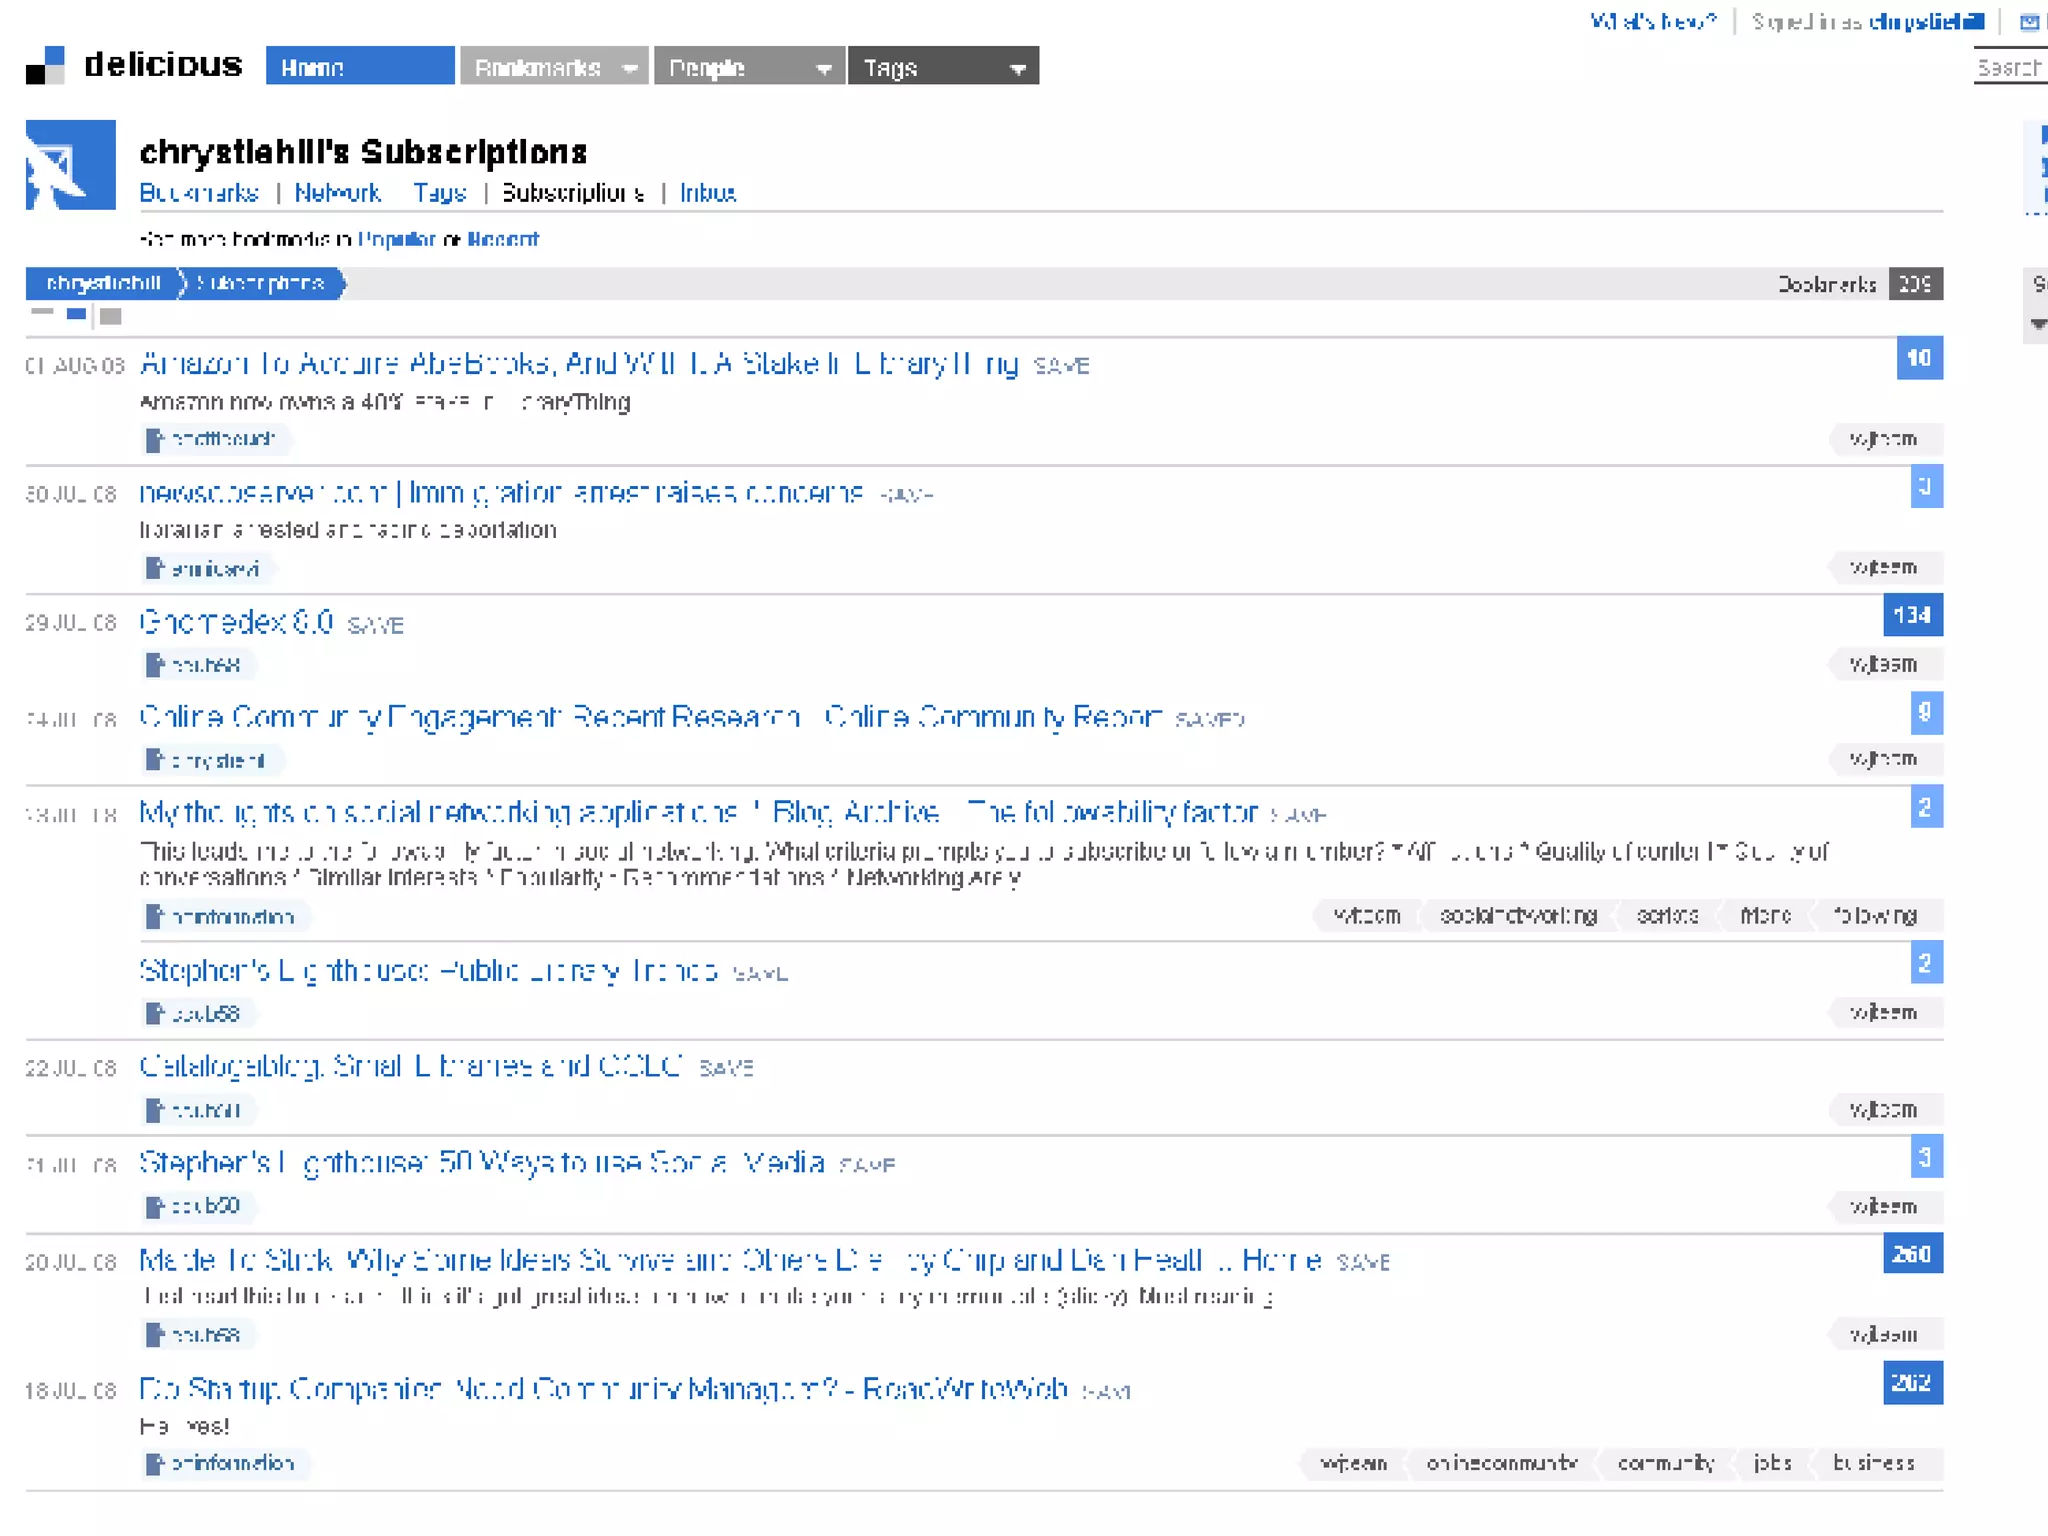Click the delicious logo icon
The image size is (2048, 1536).
[x=45, y=66]
